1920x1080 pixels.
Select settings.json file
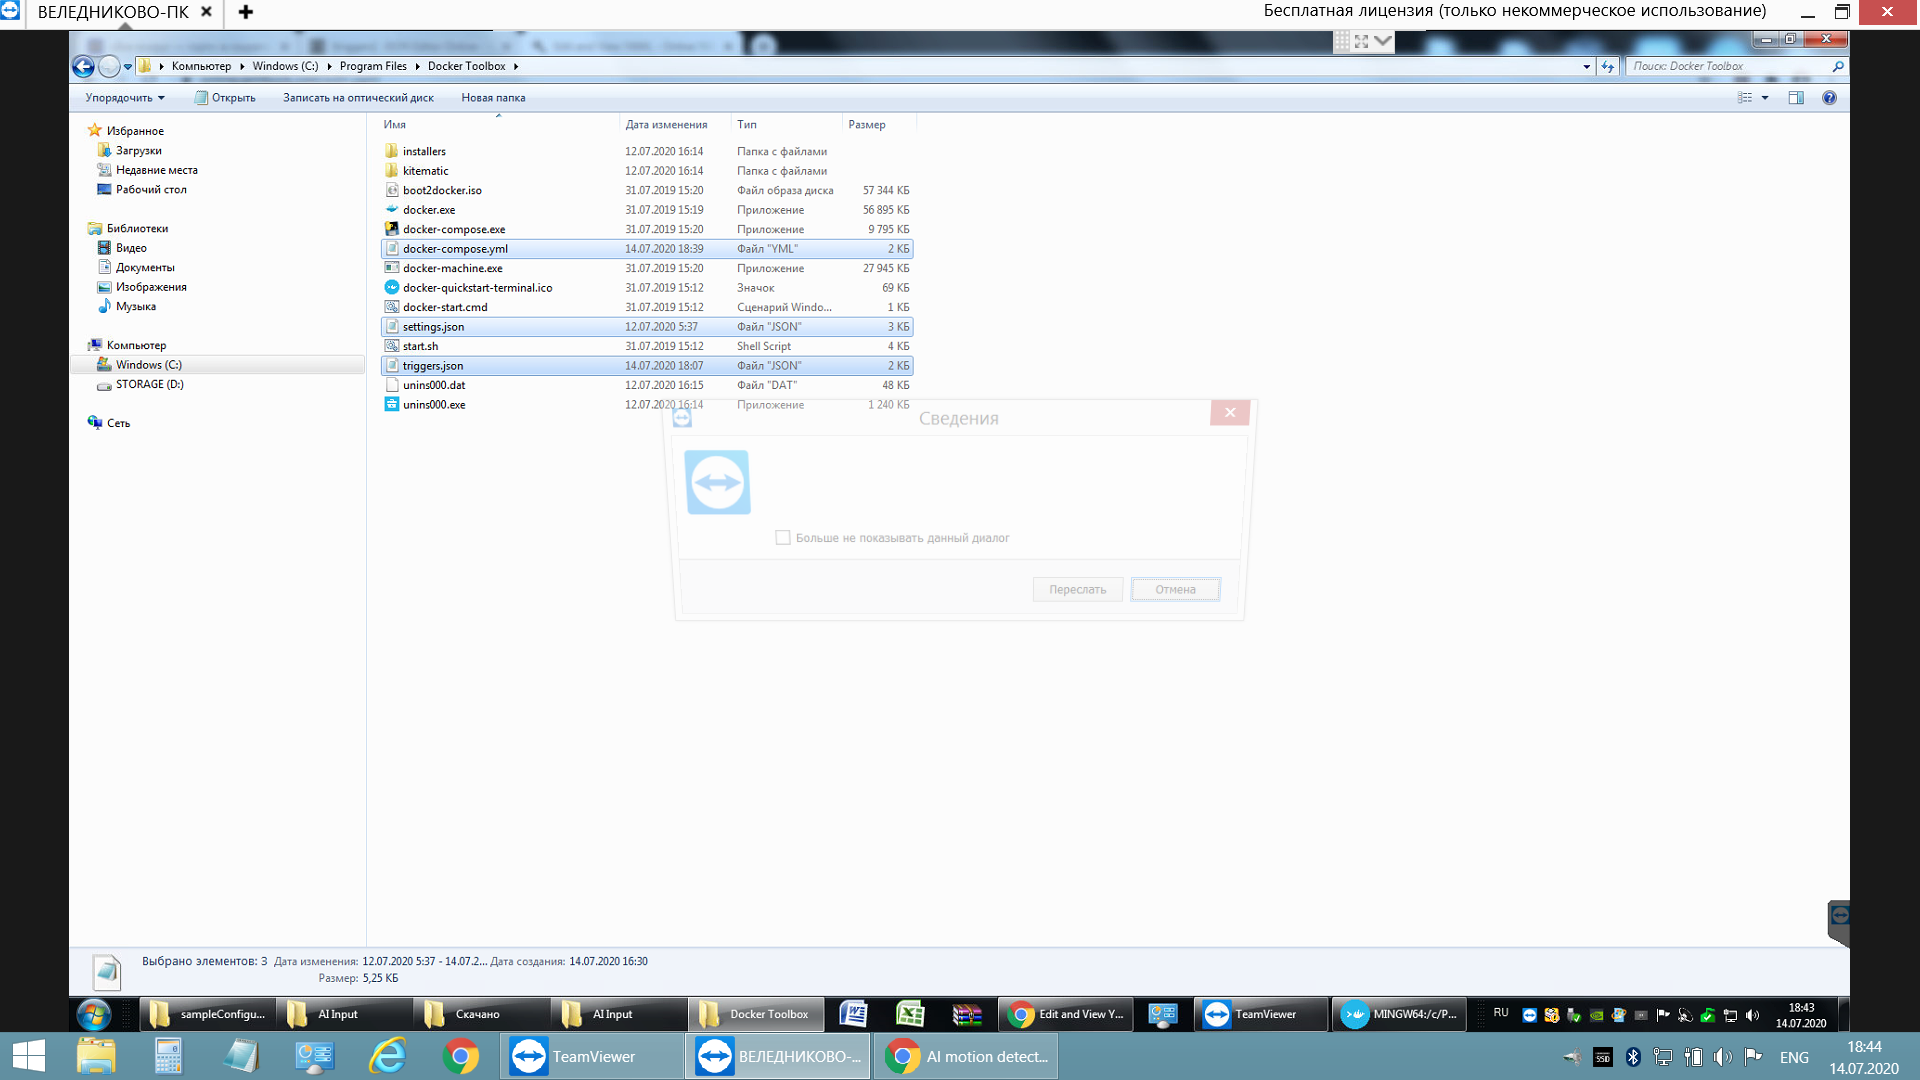646,327
